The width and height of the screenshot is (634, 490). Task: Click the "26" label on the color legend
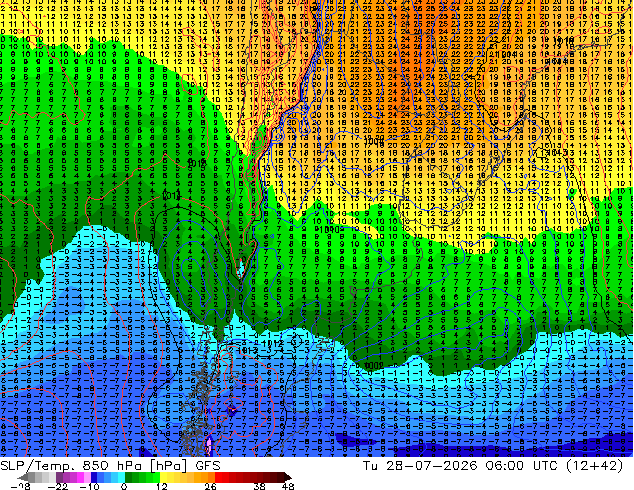pyautogui.click(x=210, y=486)
